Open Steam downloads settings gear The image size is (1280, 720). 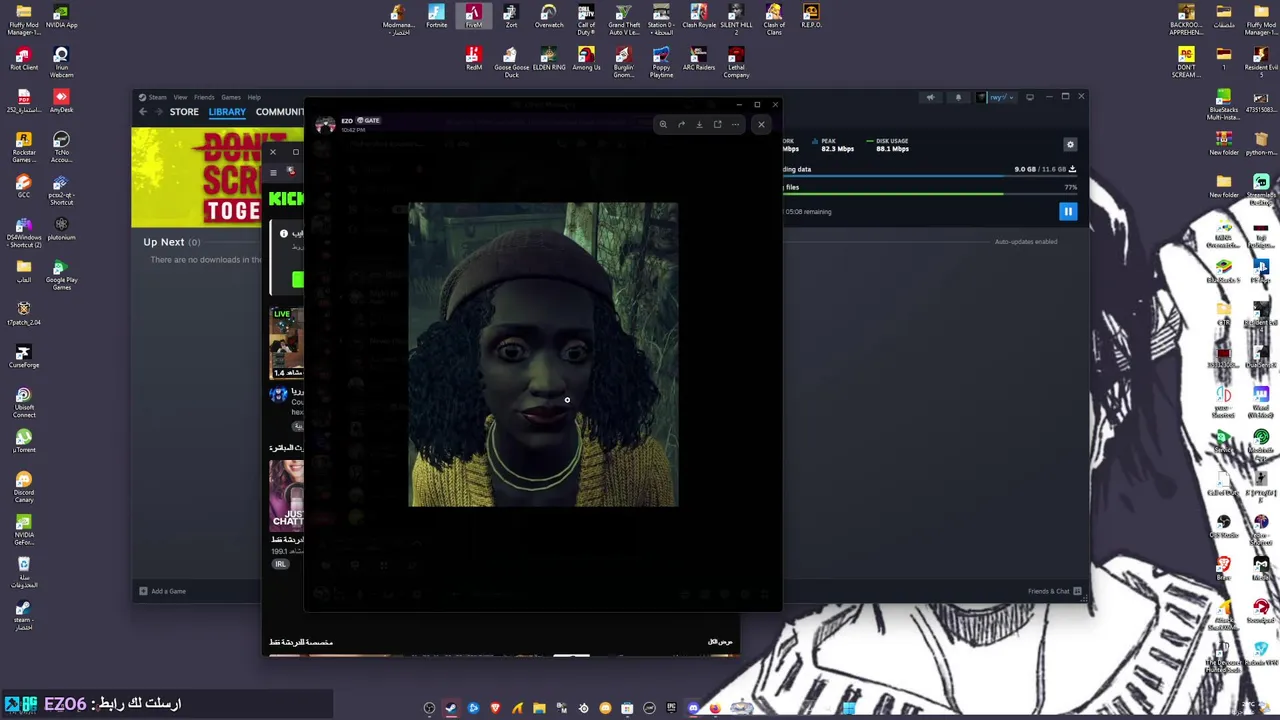[x=1070, y=145]
